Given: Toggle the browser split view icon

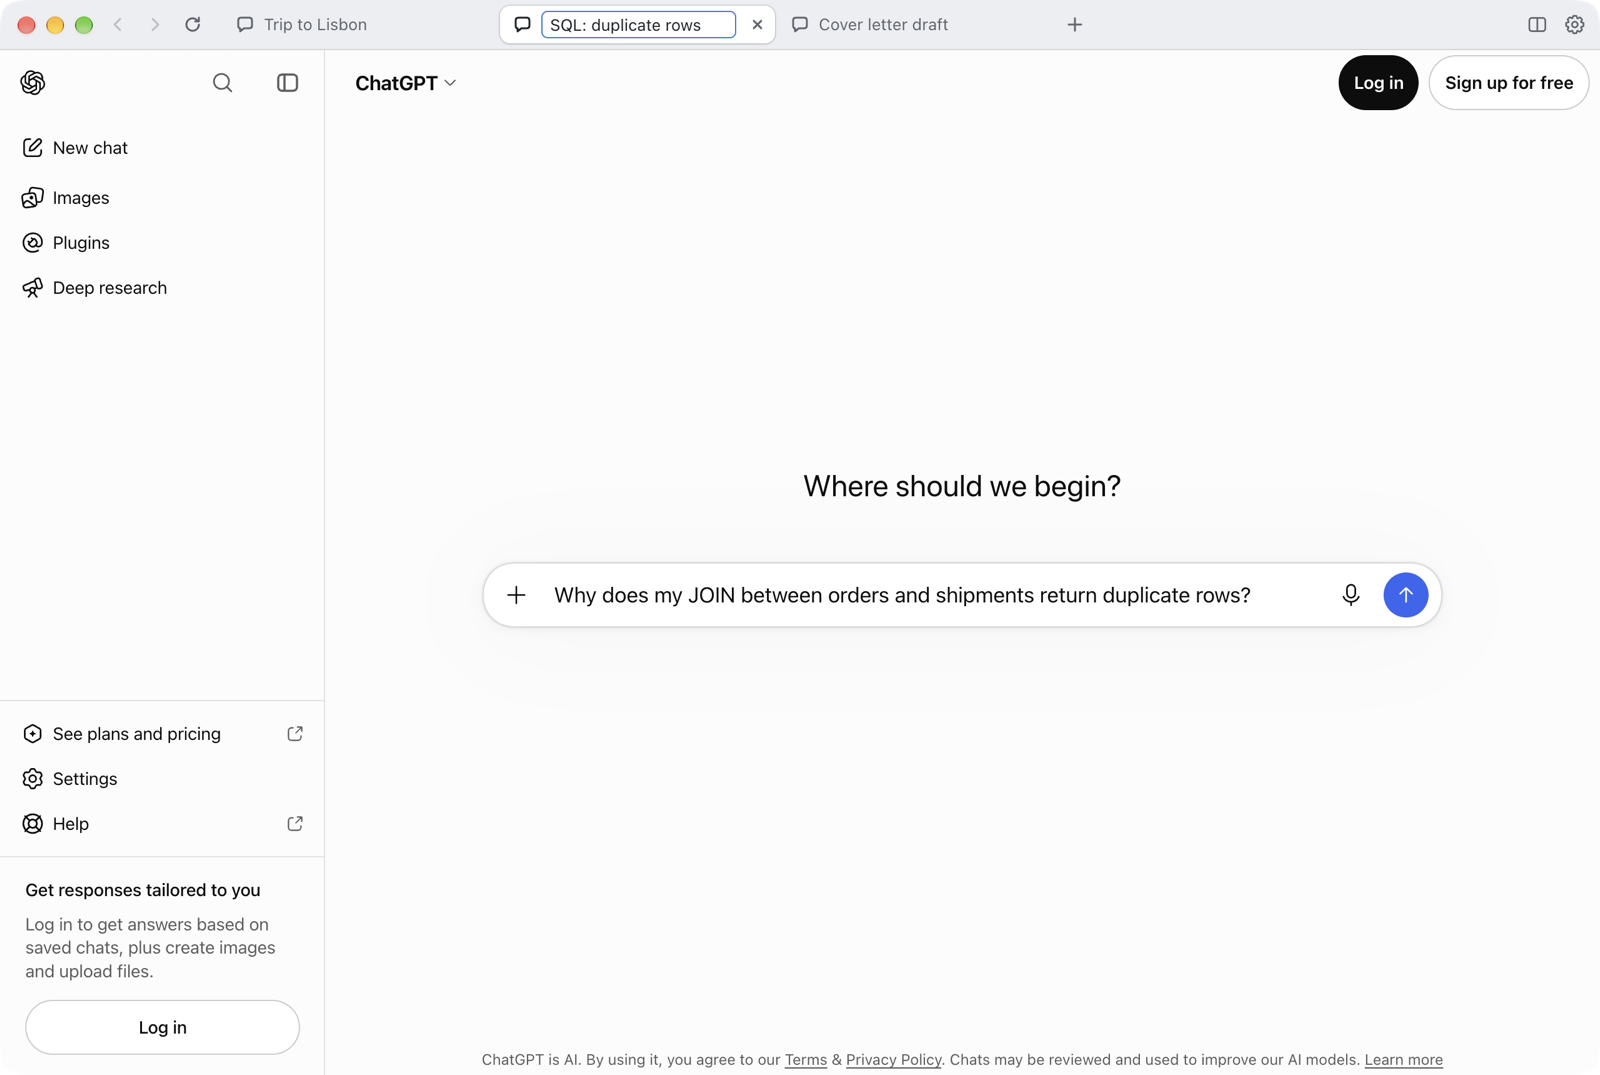Looking at the screenshot, I should (1536, 25).
